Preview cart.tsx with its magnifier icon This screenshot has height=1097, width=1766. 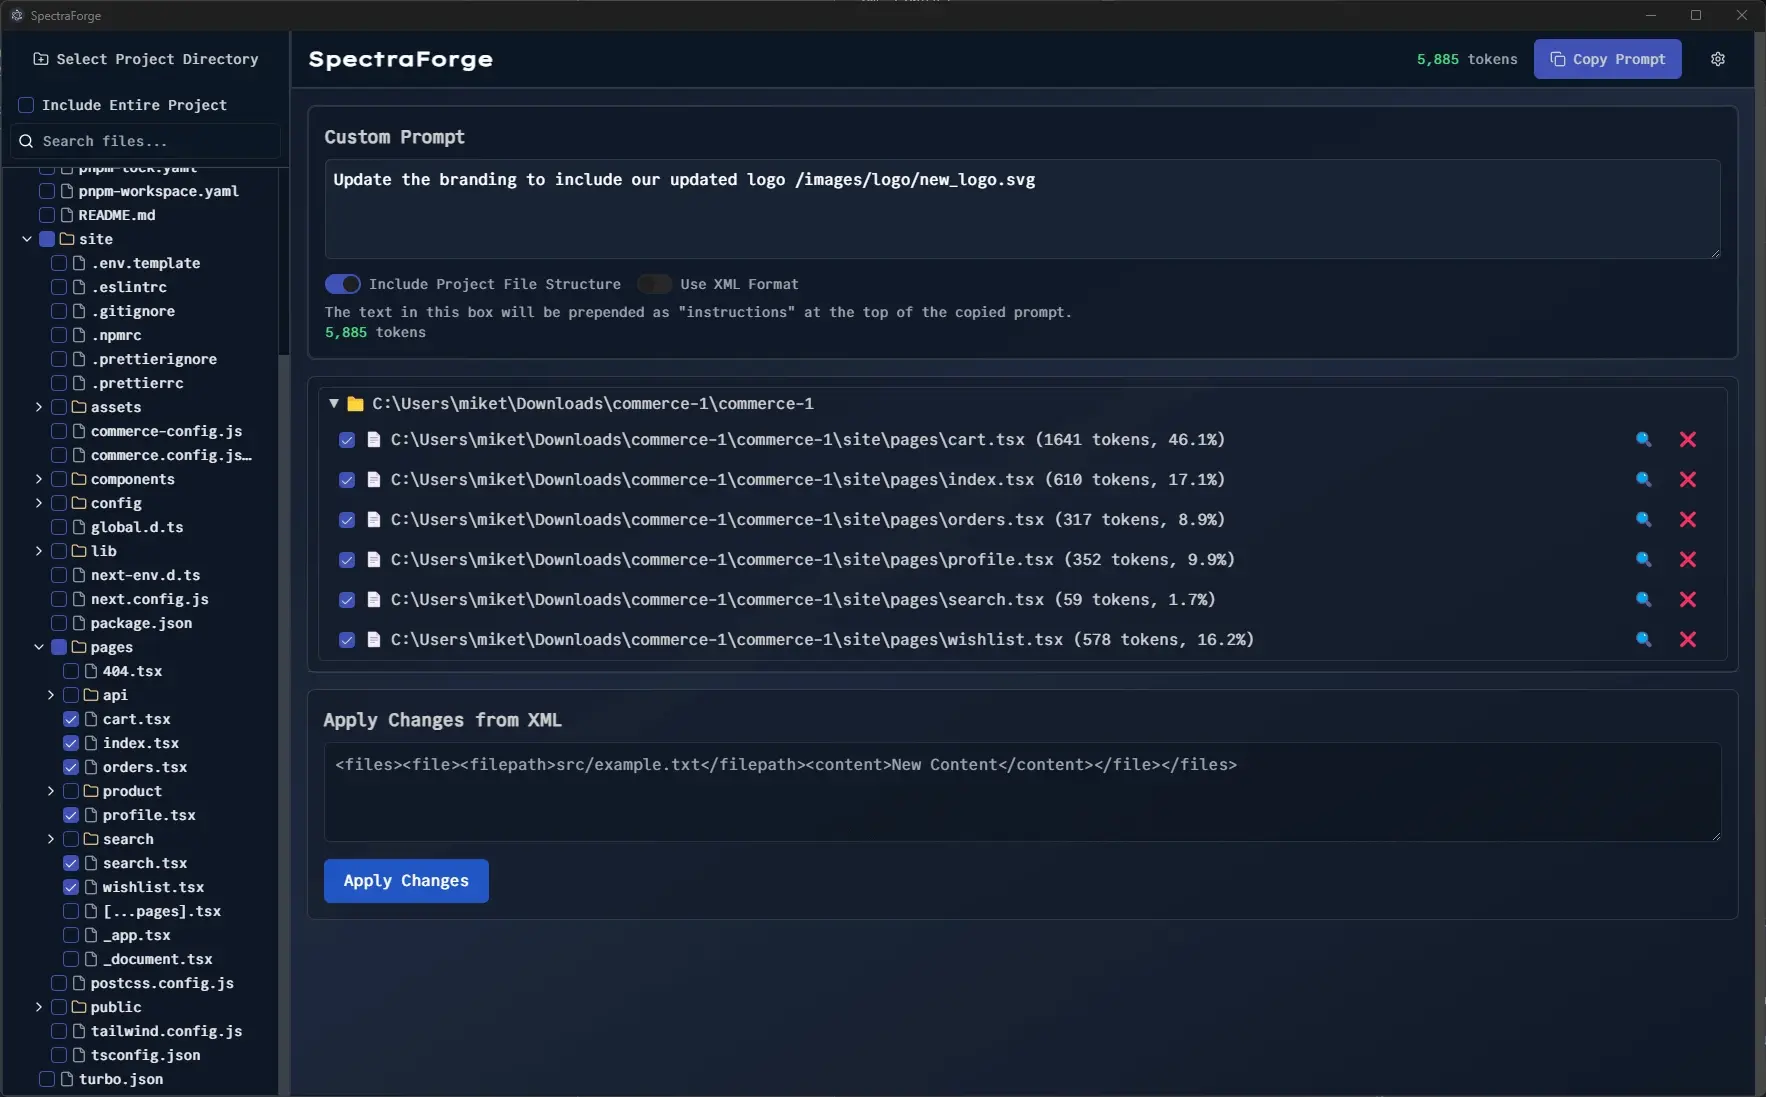point(1643,439)
